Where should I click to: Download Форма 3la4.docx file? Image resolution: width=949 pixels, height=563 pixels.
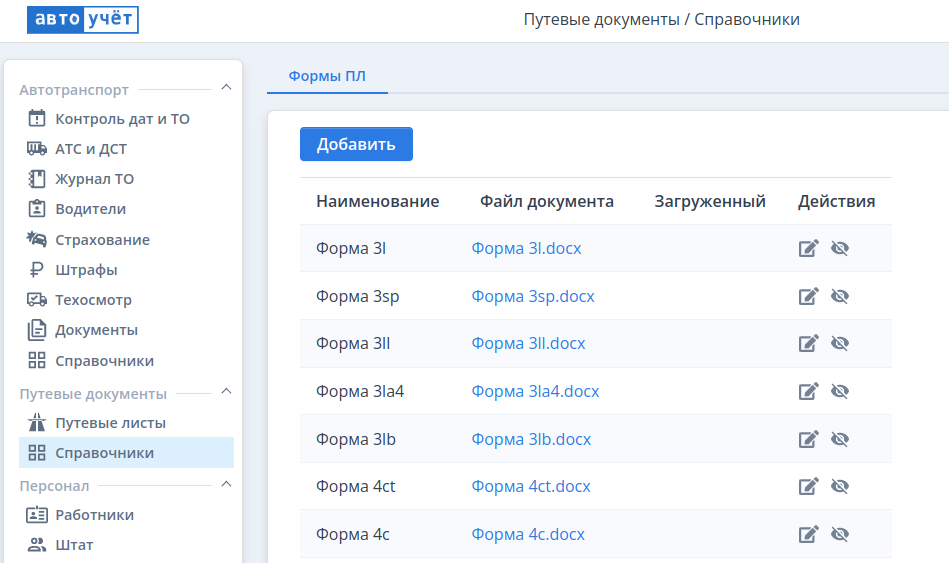535,391
